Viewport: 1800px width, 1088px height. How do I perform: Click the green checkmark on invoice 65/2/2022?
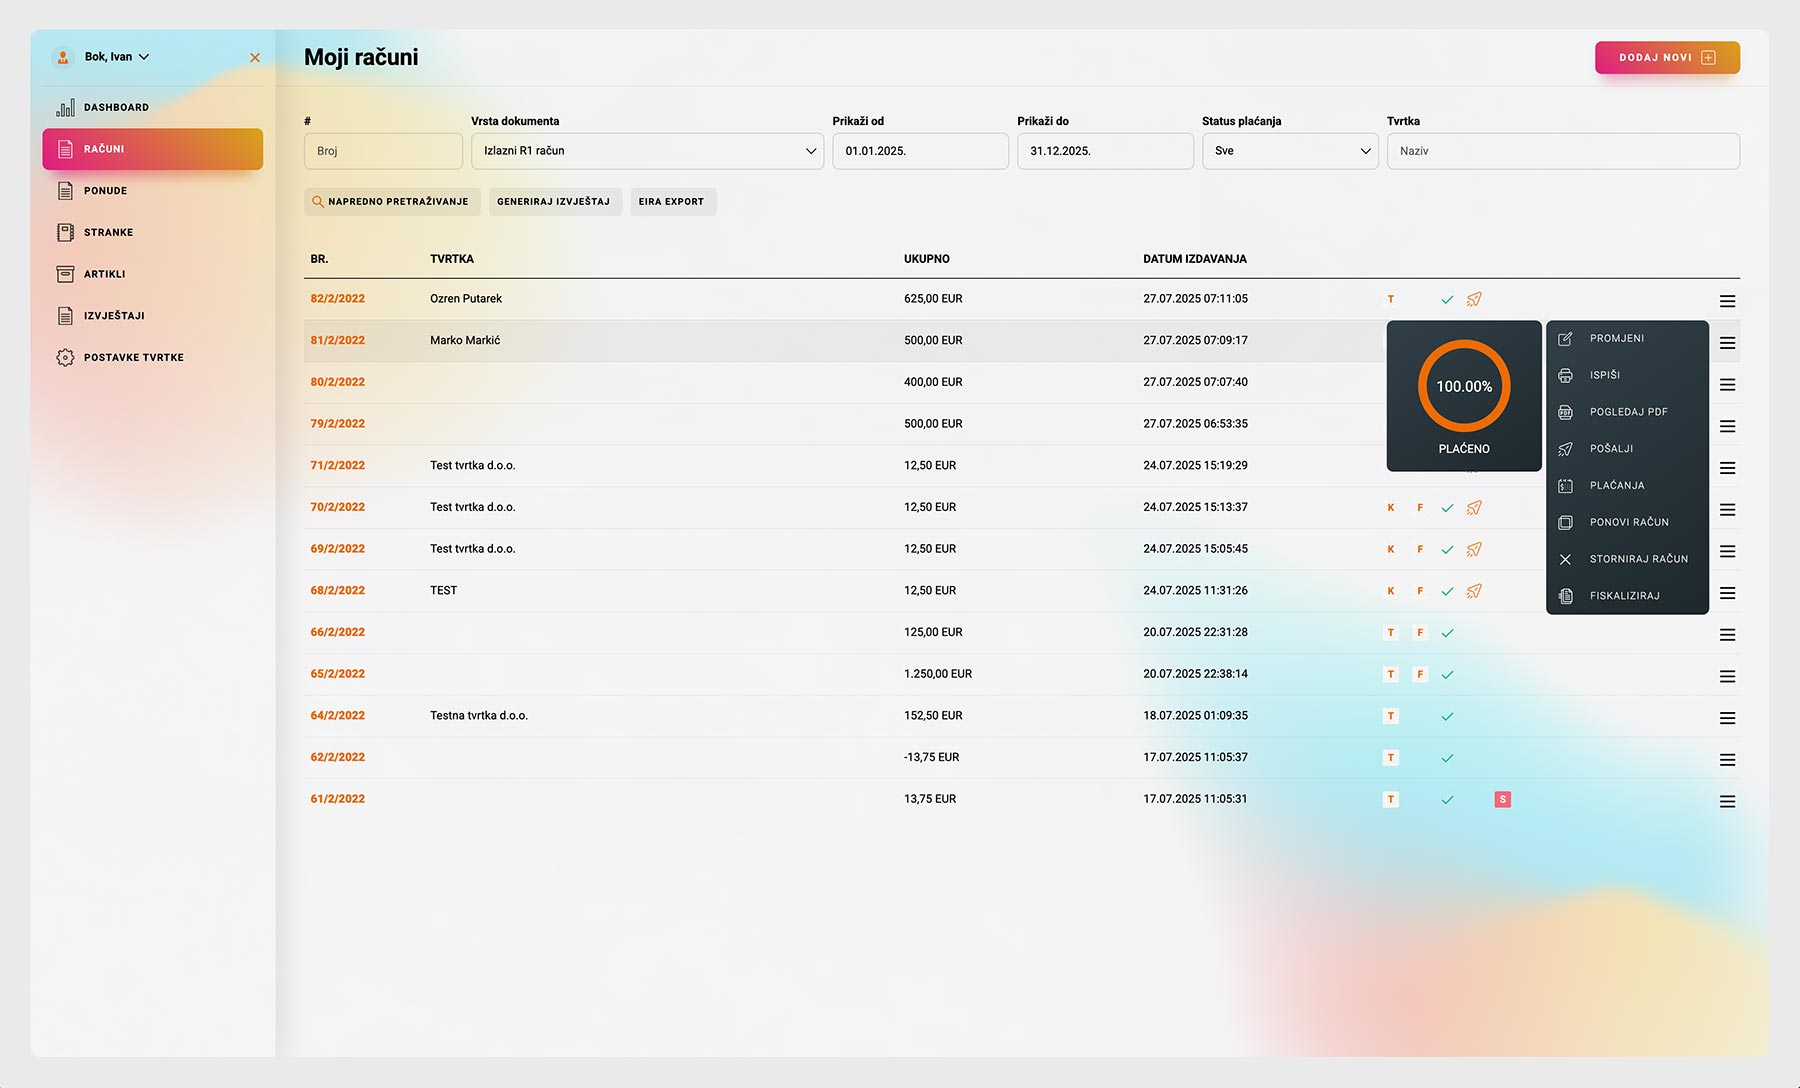1447,675
